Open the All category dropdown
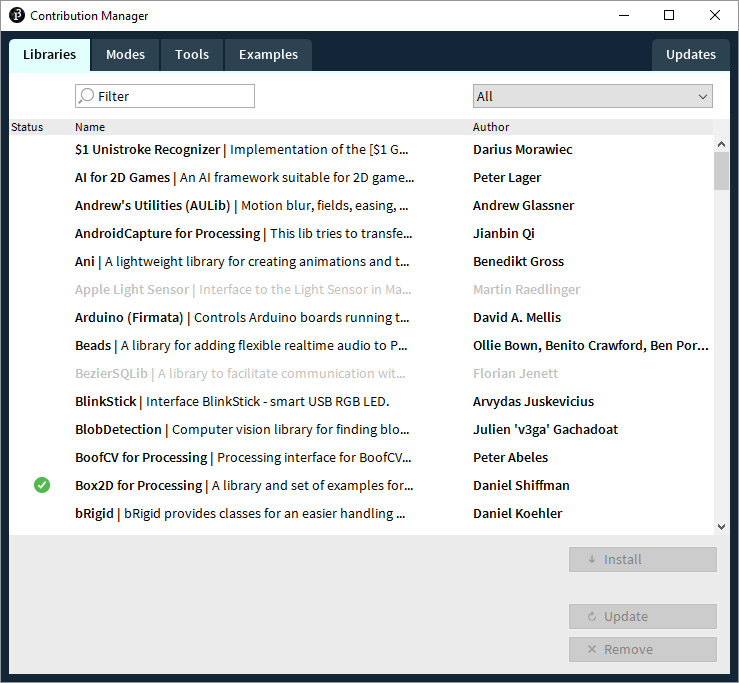 click(592, 96)
